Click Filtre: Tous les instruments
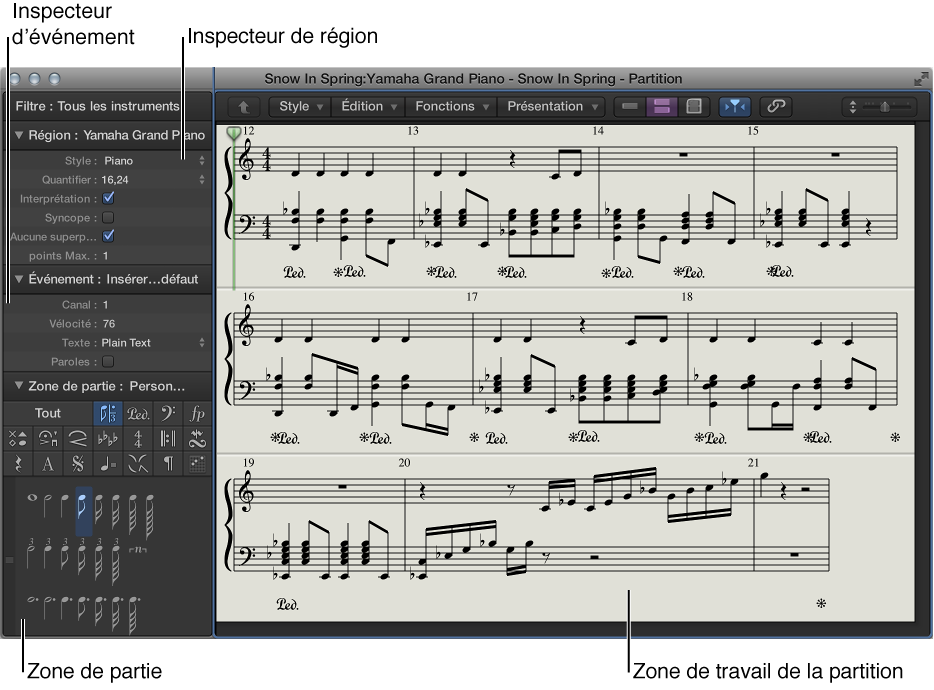This screenshot has height=690, width=934. click(97, 106)
